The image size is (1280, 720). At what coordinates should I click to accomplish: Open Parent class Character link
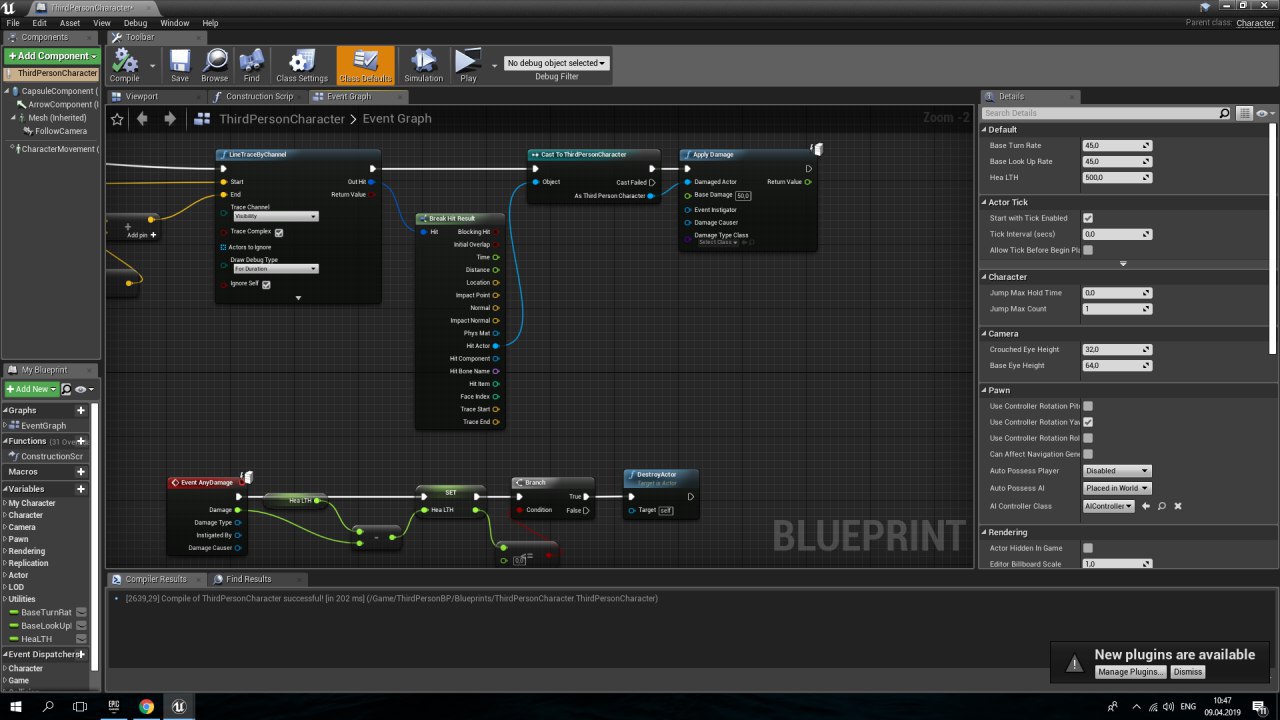tap(1255, 23)
